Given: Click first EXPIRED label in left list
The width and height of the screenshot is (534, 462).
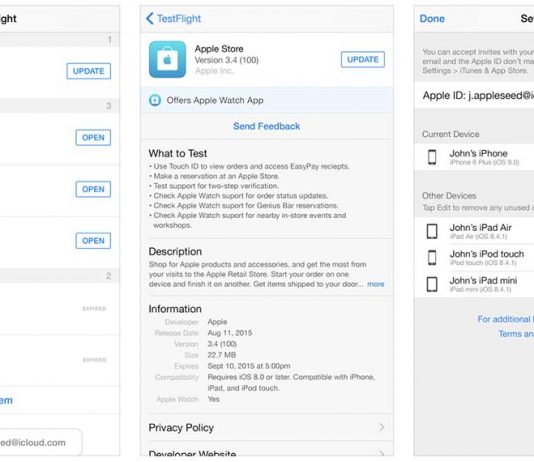Looking at the screenshot, I should pyautogui.click(x=94, y=308).
